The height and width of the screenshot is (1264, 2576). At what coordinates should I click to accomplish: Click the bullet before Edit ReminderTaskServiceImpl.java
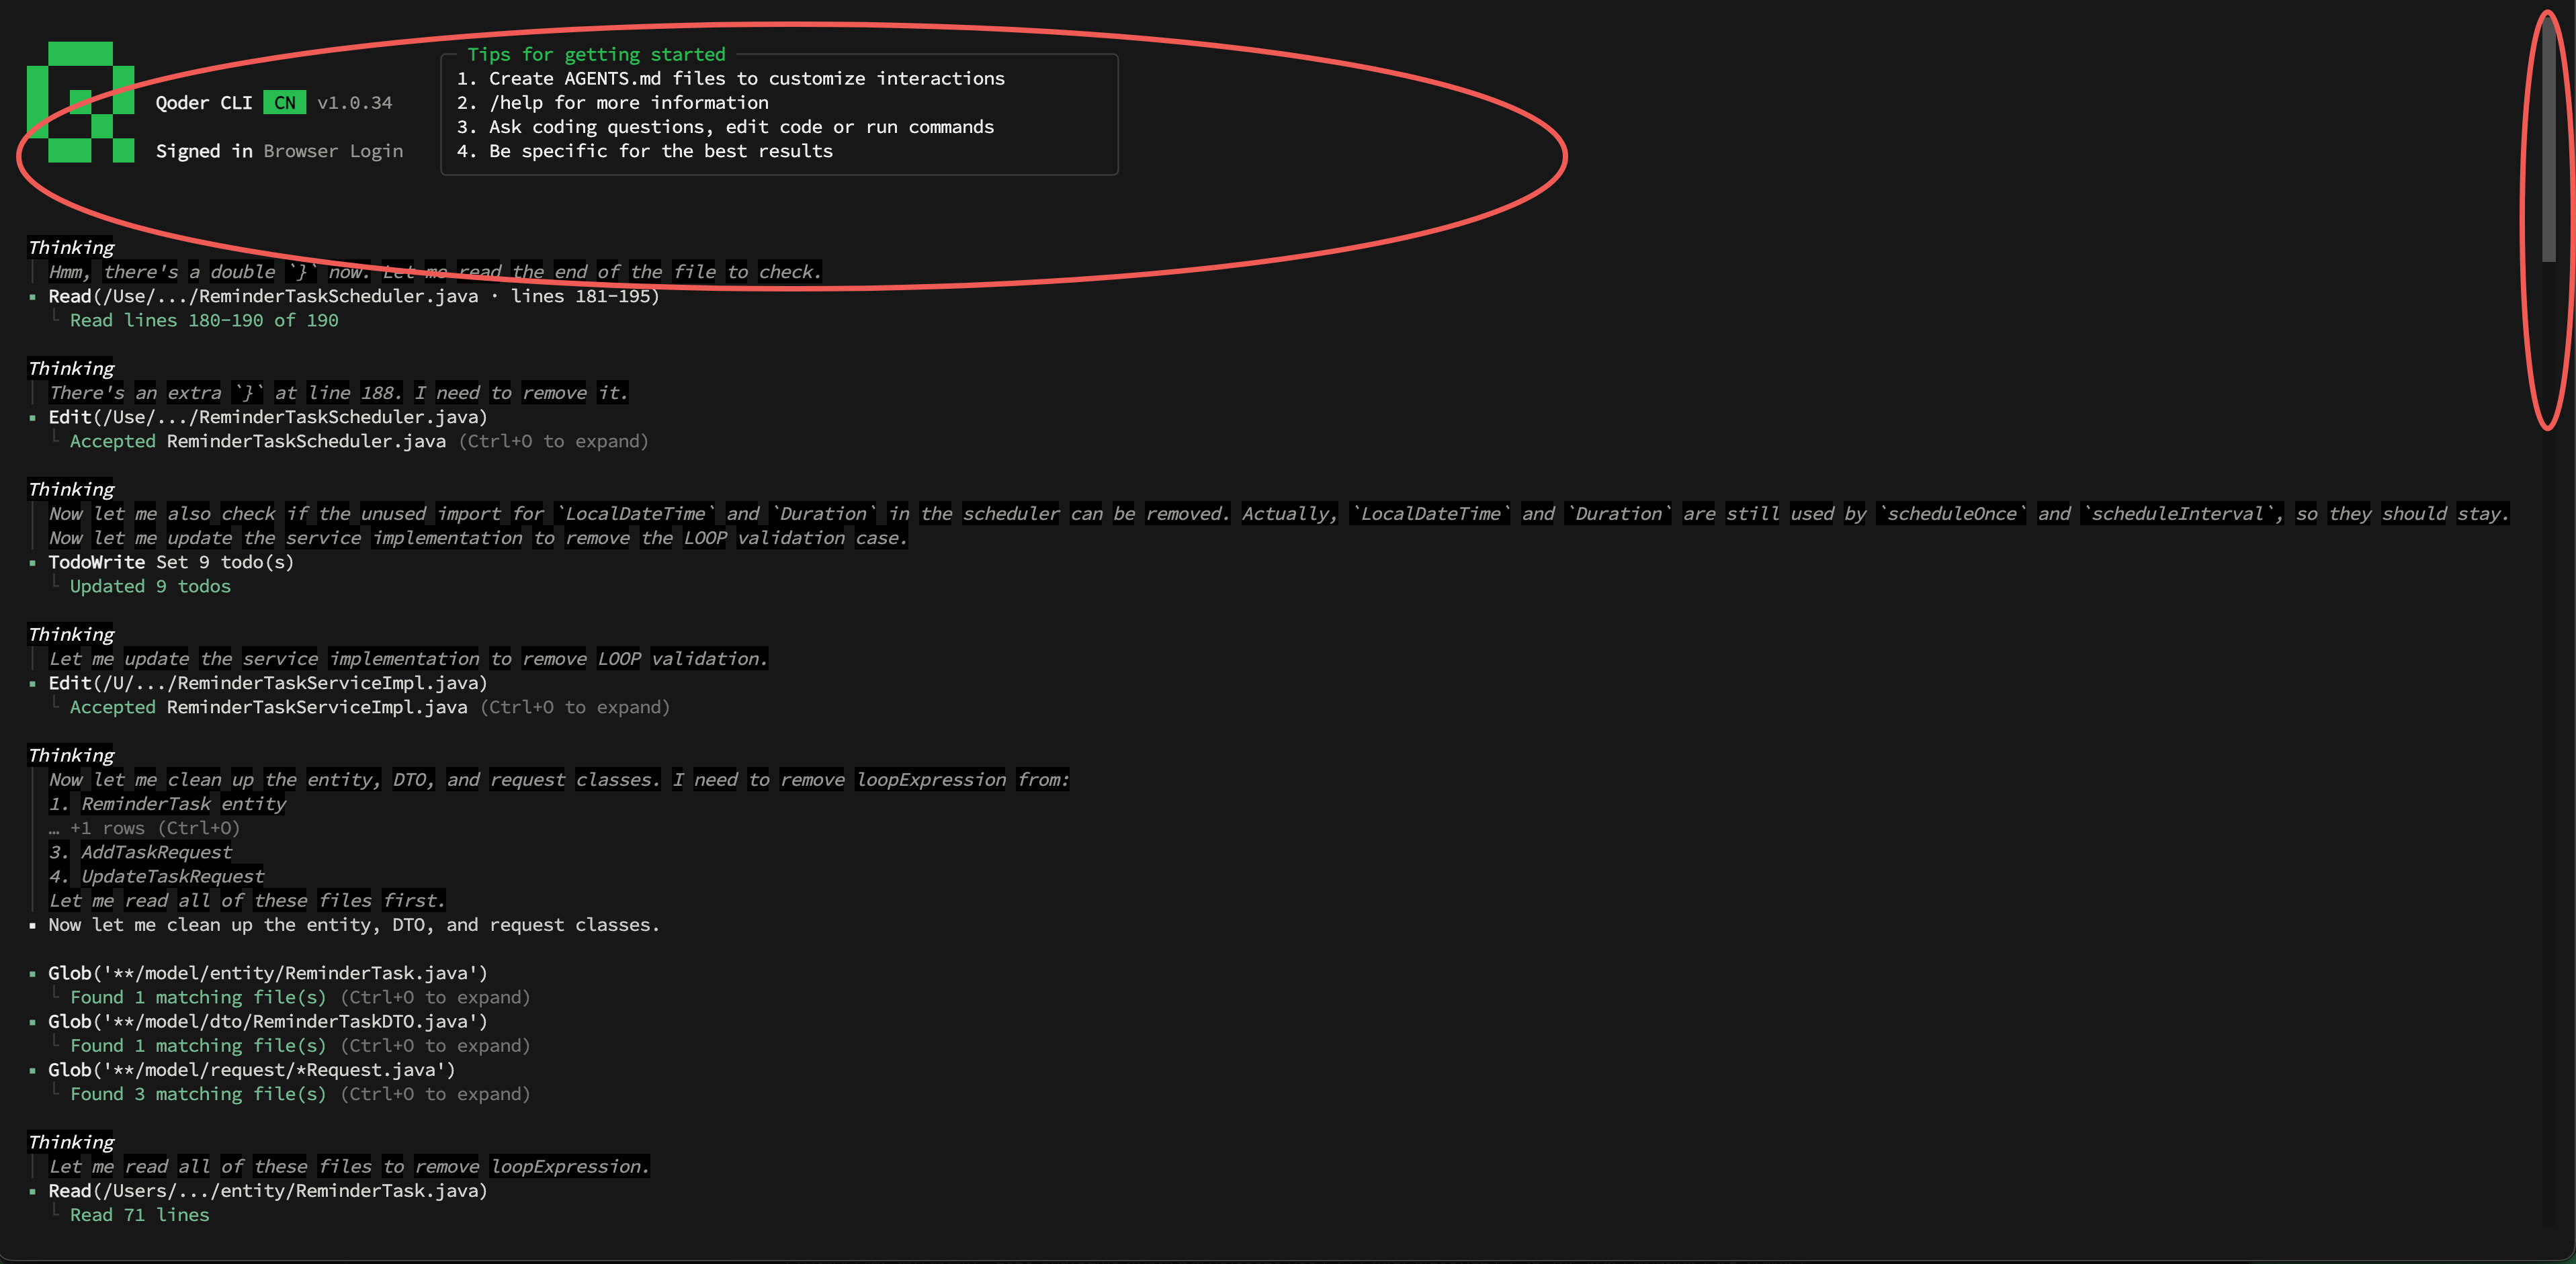click(x=33, y=684)
